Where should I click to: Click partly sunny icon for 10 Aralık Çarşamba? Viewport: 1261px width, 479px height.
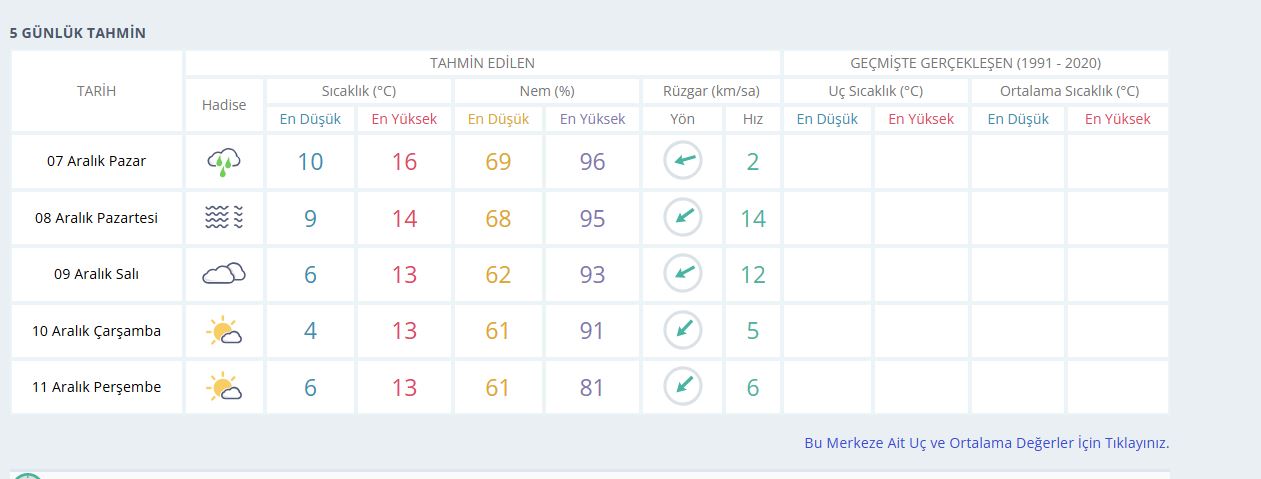[x=224, y=331]
